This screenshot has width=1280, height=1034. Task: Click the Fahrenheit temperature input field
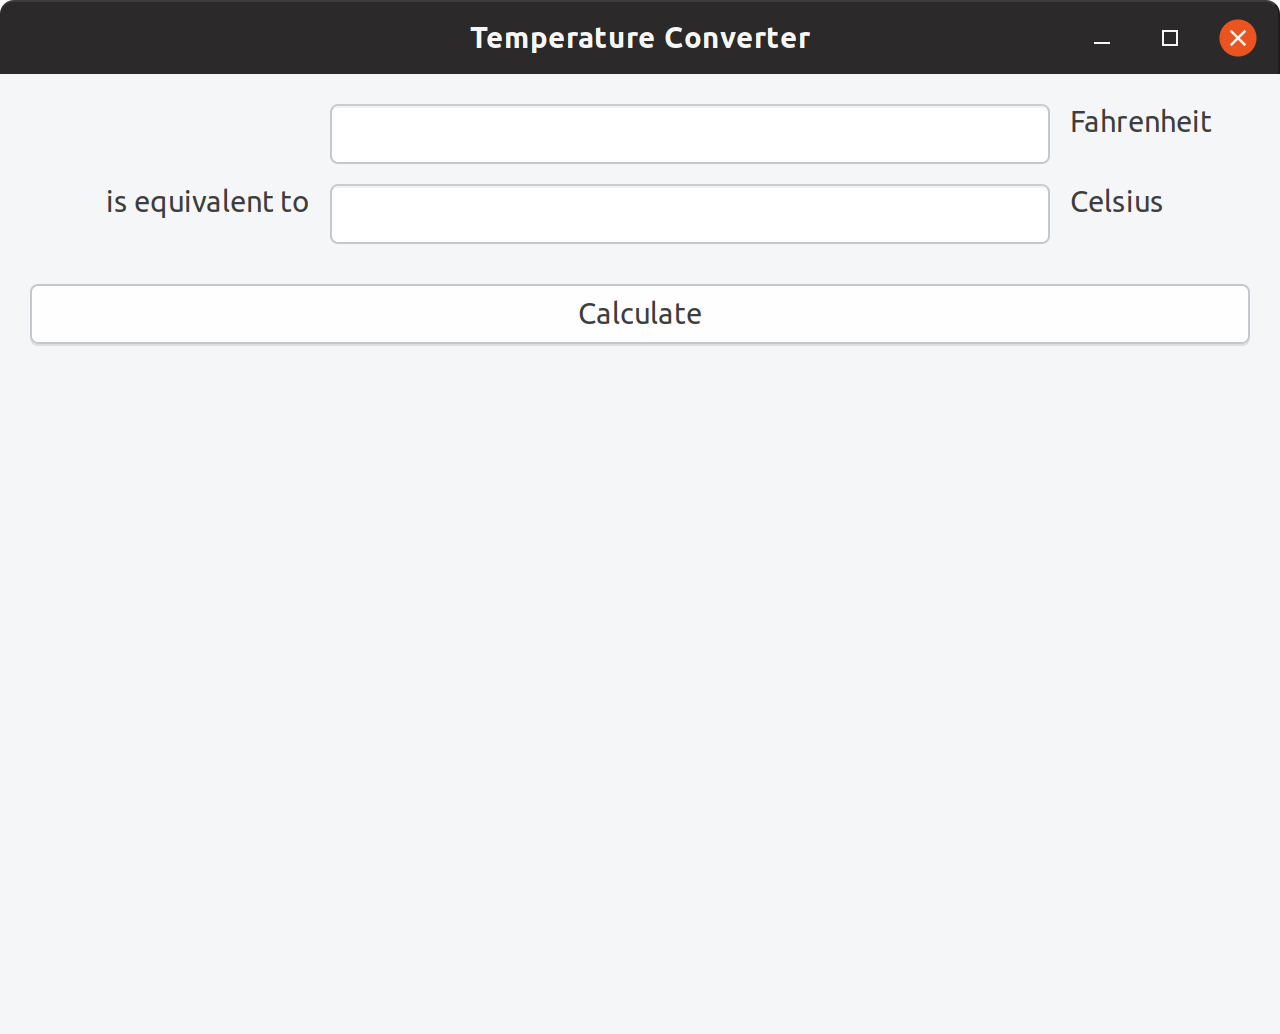pyautogui.click(x=689, y=134)
